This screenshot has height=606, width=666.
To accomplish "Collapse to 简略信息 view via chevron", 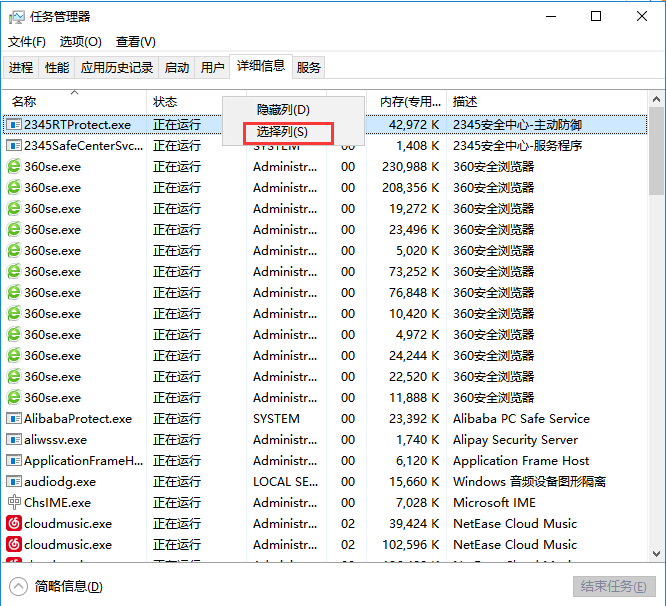I will coord(18,587).
